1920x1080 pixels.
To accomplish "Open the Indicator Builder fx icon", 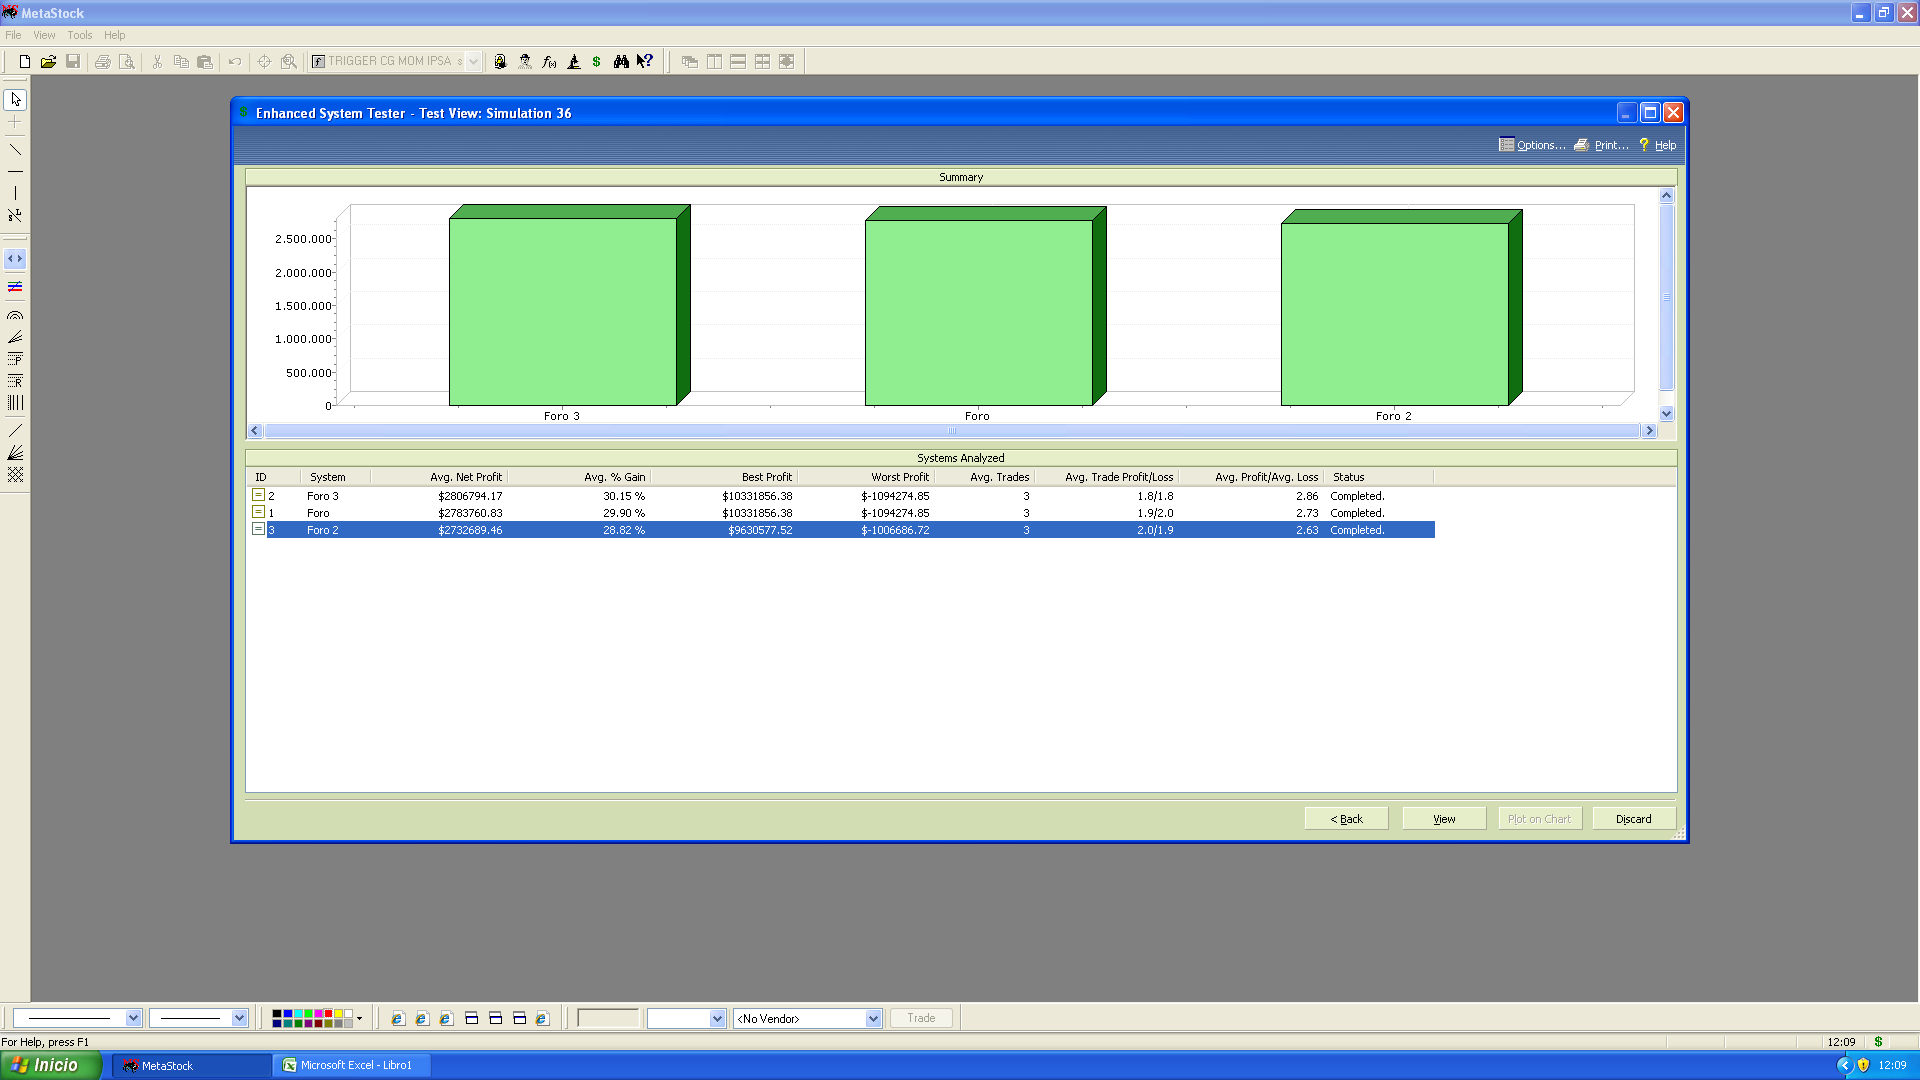I will tap(549, 62).
